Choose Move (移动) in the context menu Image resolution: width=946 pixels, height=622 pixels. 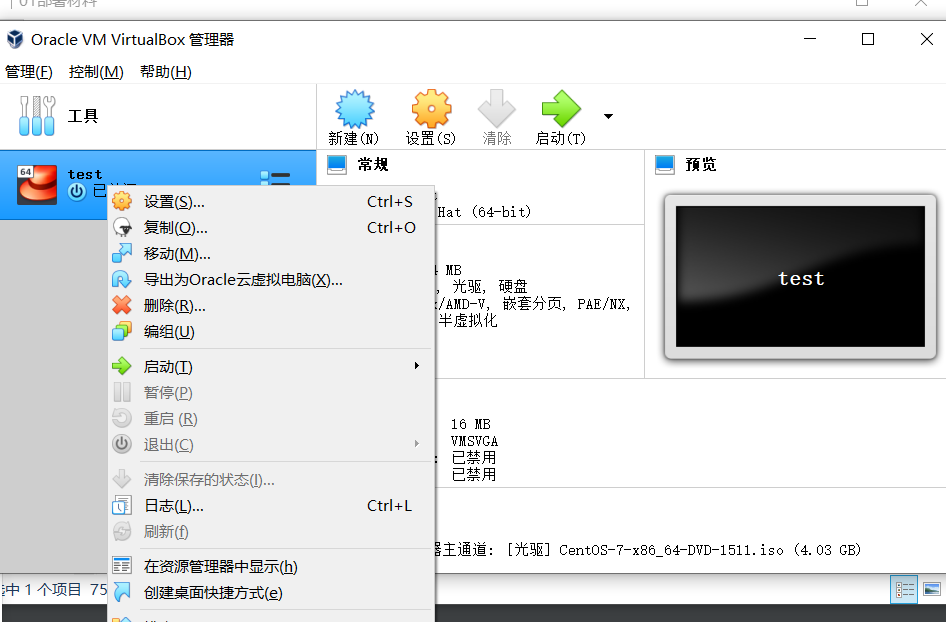[x=176, y=254]
